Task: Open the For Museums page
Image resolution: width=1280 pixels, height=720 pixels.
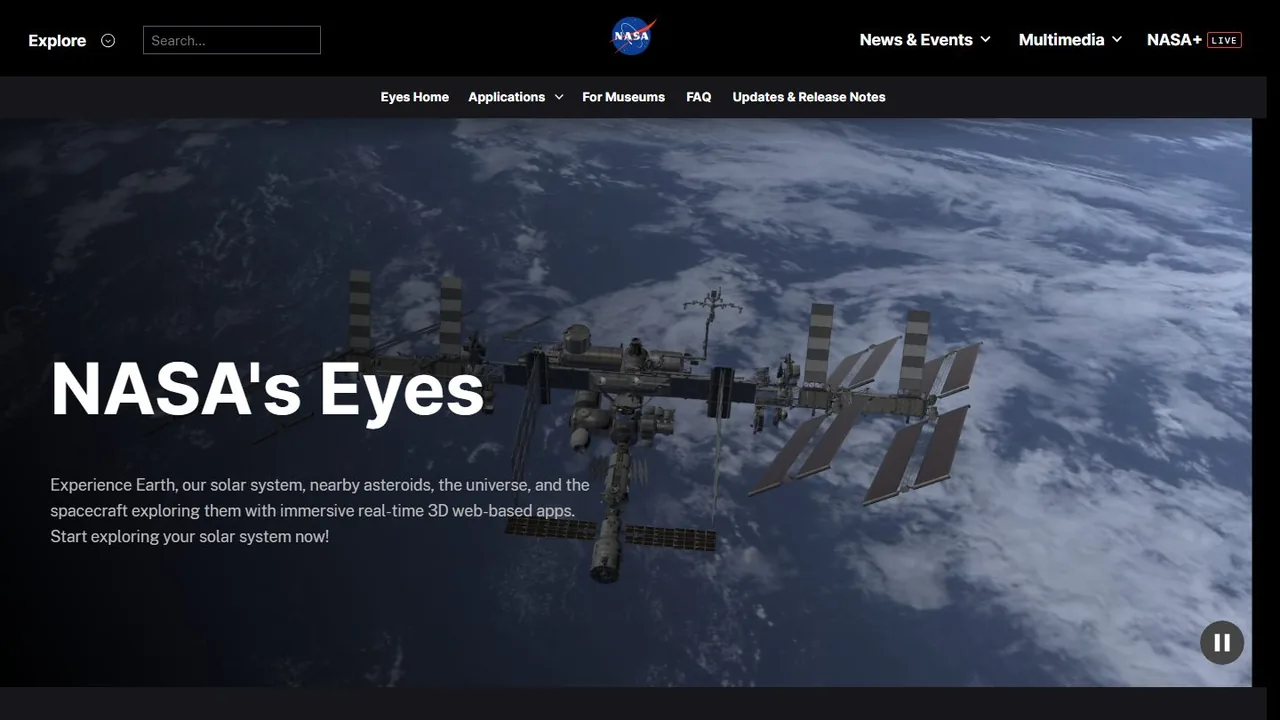Action: click(x=623, y=97)
